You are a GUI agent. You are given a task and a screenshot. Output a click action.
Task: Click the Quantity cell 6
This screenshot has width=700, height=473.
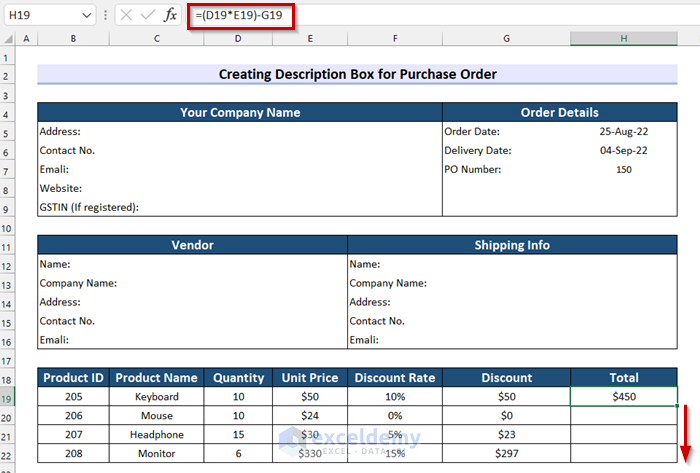(x=238, y=454)
